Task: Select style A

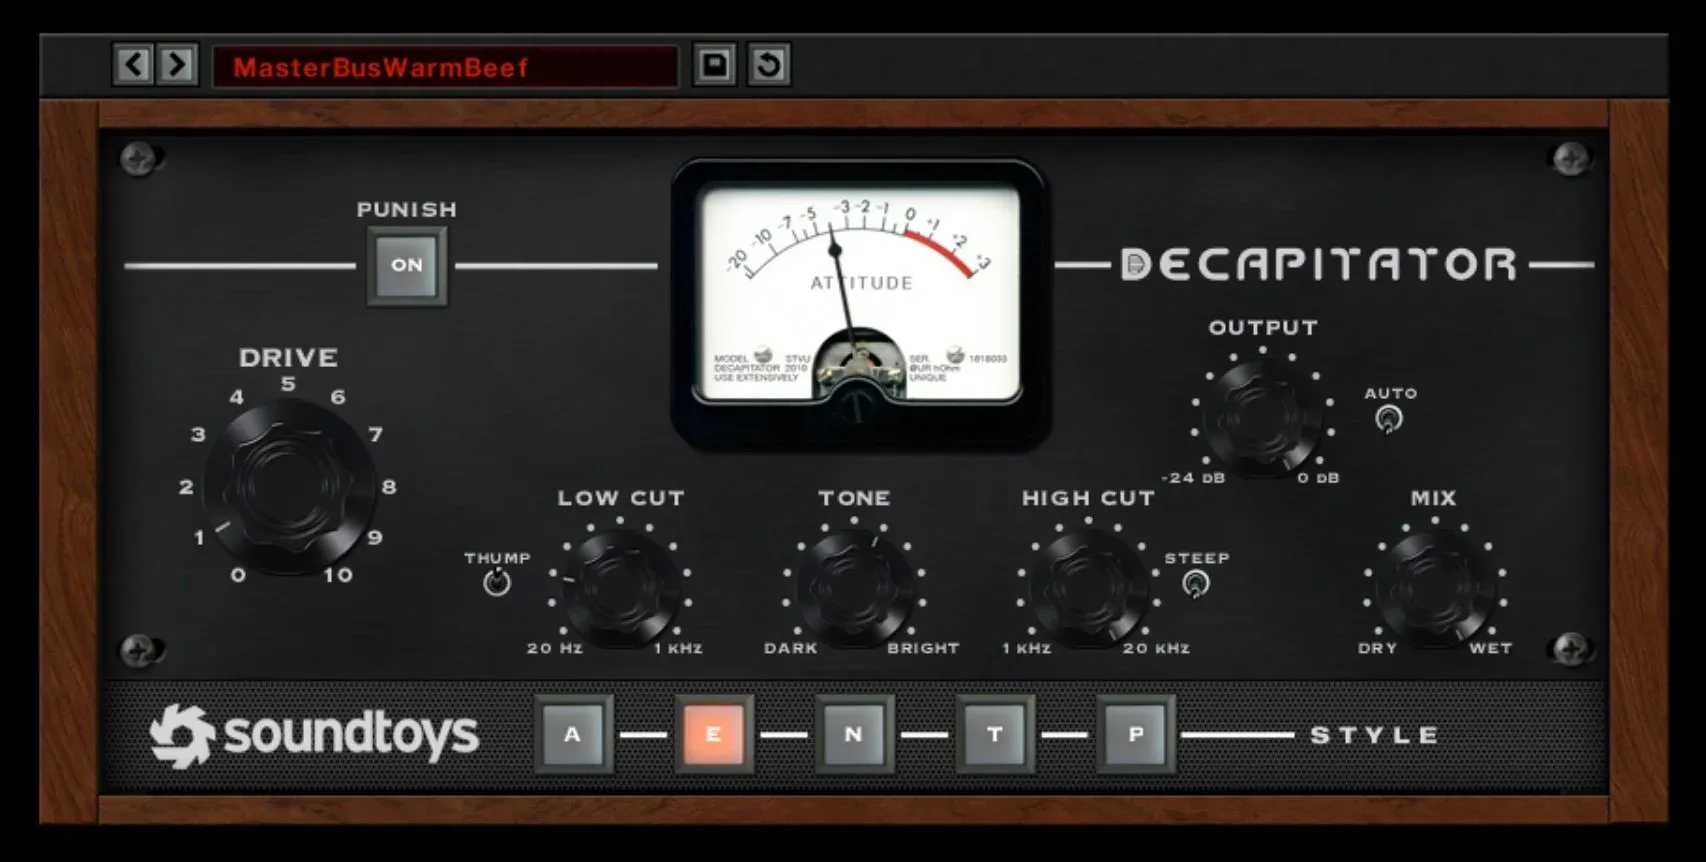Action: point(573,735)
